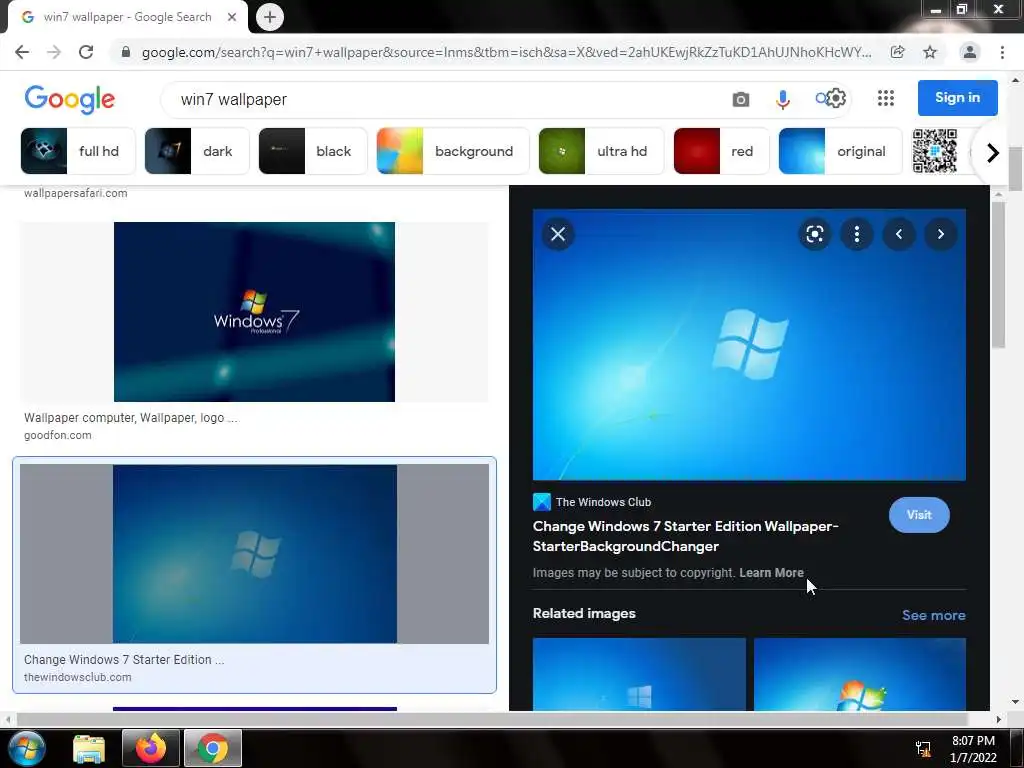Click the taskbar clock showing 8:07 PM
The width and height of the screenshot is (1024, 768).
[x=973, y=748]
